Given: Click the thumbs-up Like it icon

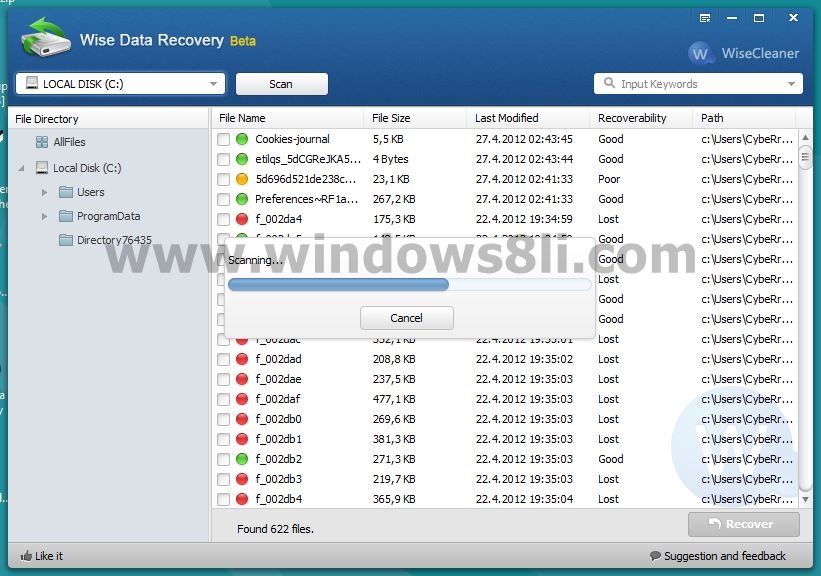Looking at the screenshot, I should [x=26, y=556].
